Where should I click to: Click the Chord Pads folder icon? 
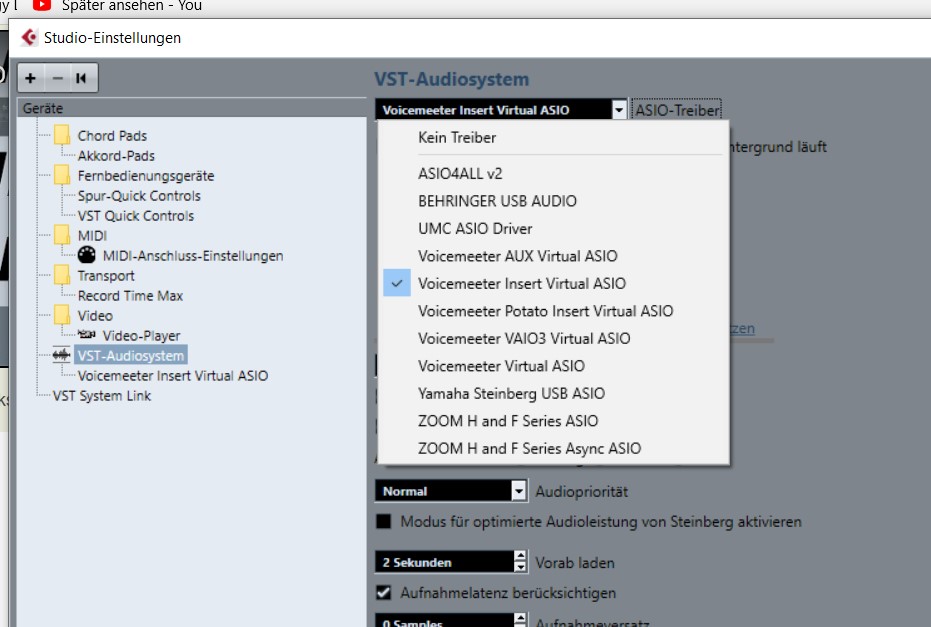click(x=62, y=136)
